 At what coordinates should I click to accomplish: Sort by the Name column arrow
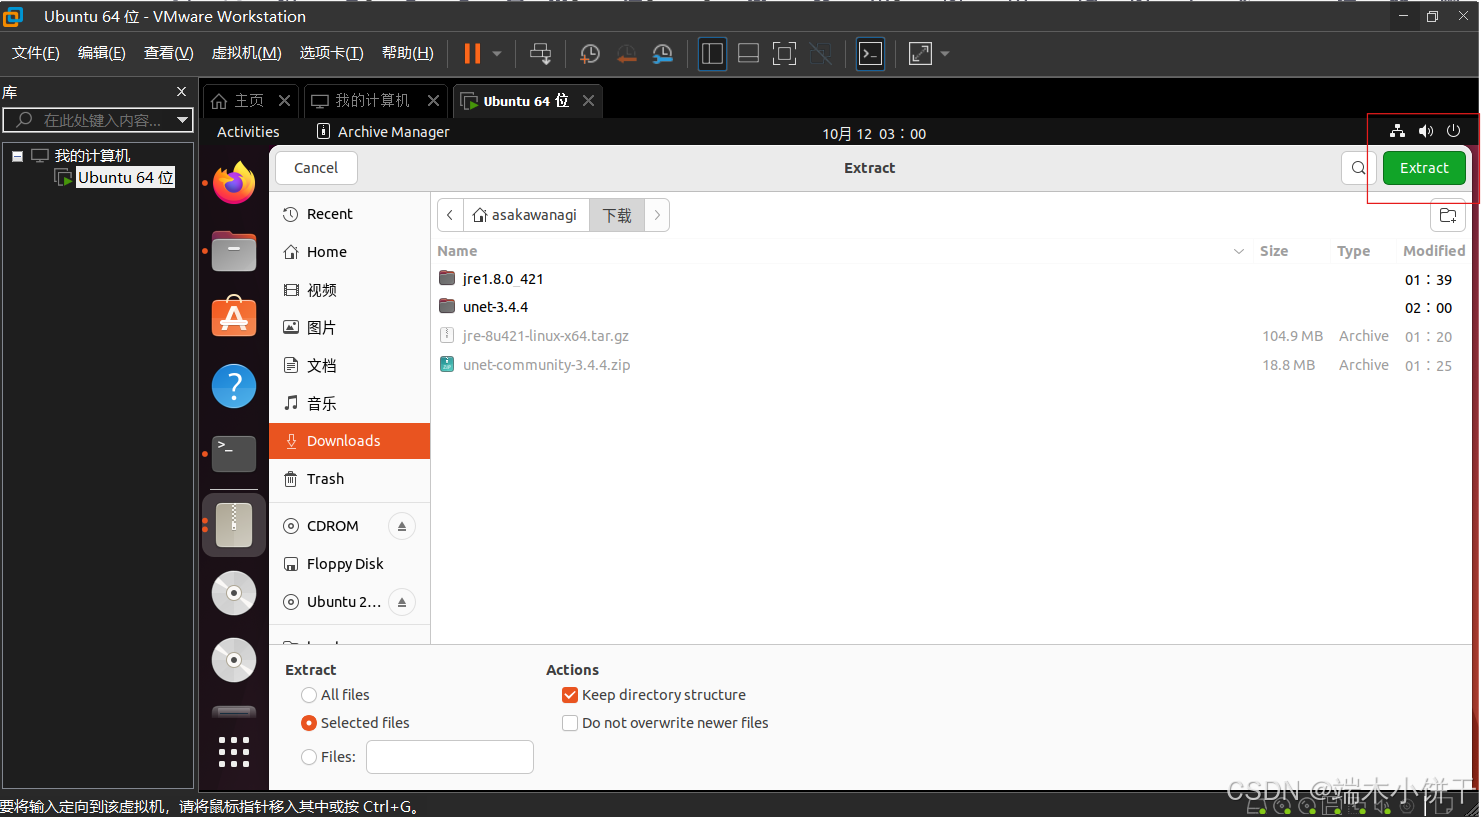pyautogui.click(x=1239, y=251)
